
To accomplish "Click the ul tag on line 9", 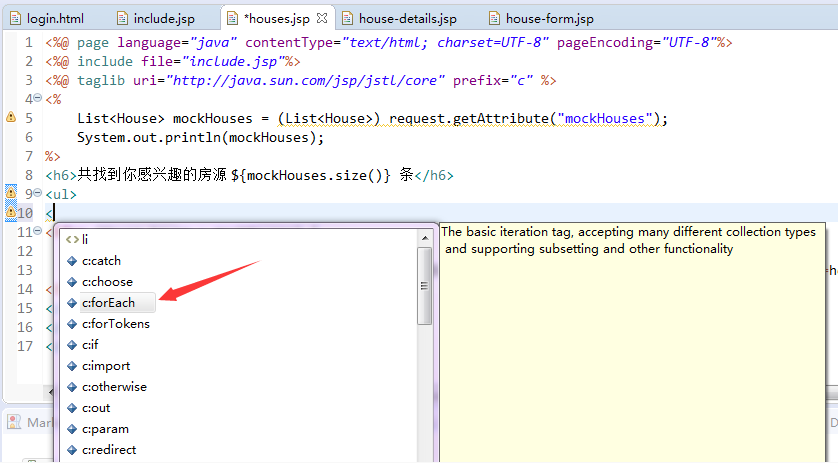I will pos(61,194).
